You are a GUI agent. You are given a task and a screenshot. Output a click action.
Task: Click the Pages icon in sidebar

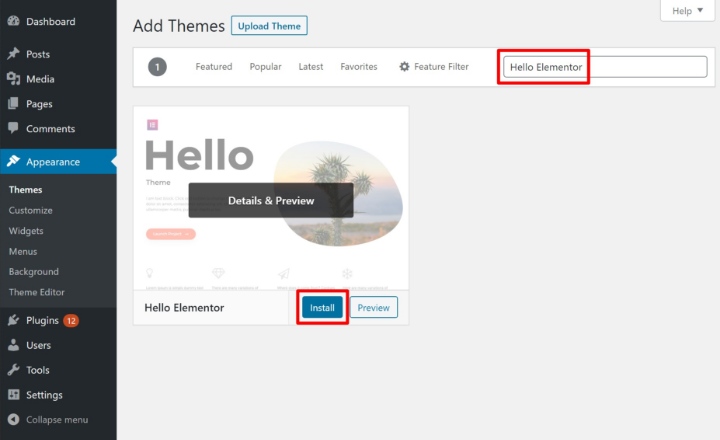[13, 104]
